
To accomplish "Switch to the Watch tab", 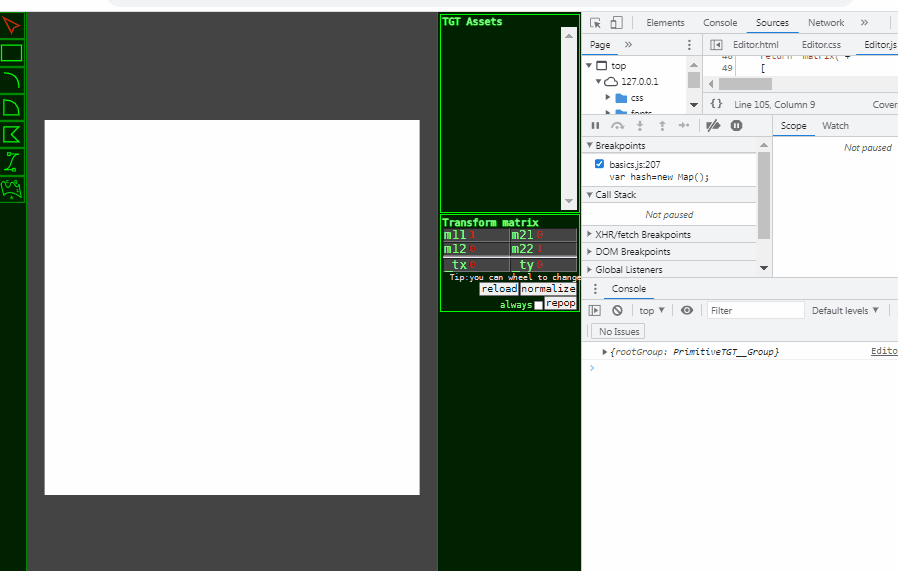I will click(835, 125).
